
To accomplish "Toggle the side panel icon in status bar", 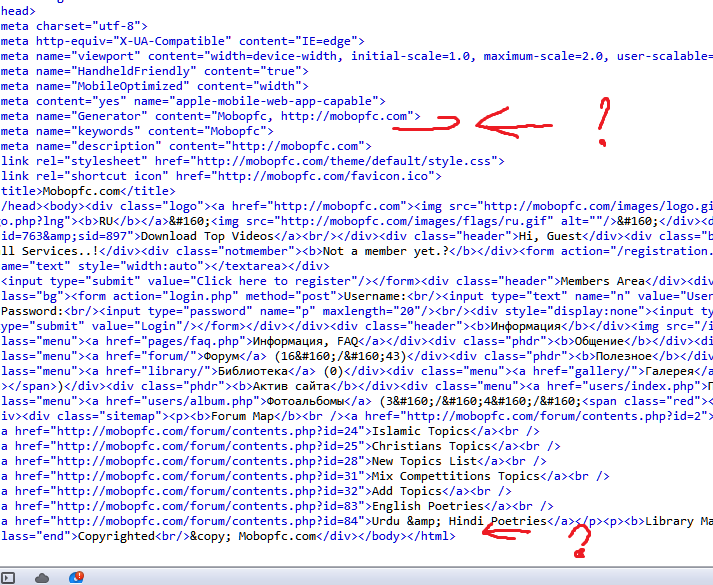I will pyautogui.click(x=8, y=578).
